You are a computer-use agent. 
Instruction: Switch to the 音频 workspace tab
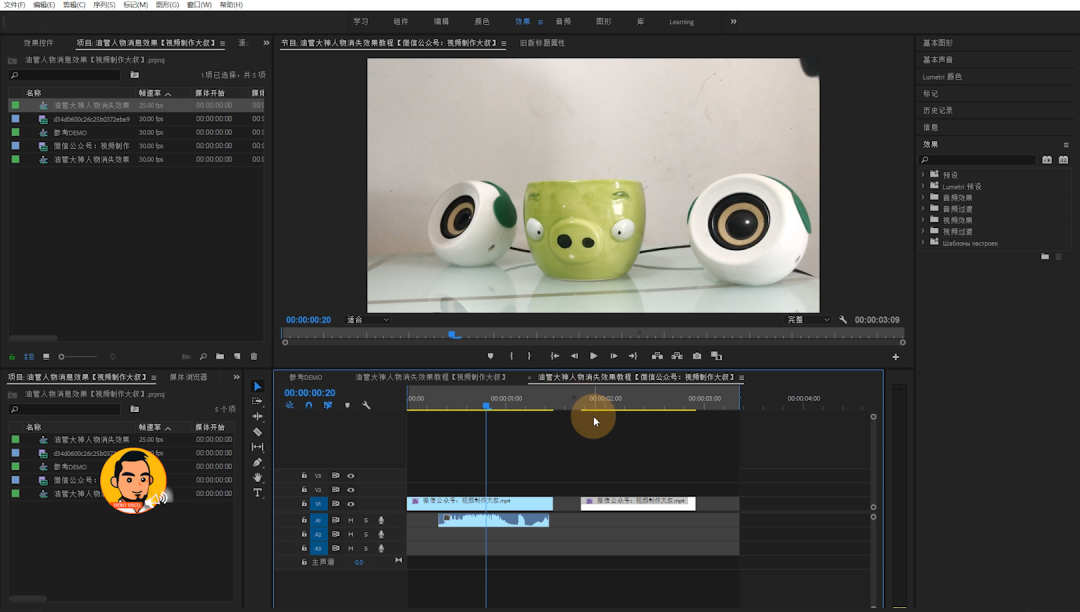(x=563, y=21)
